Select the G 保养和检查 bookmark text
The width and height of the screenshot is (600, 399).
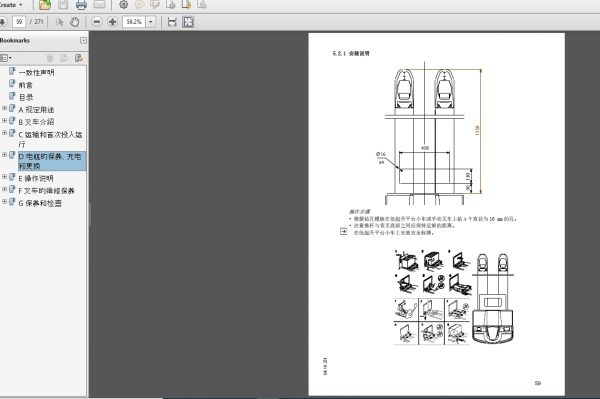click(x=40, y=203)
